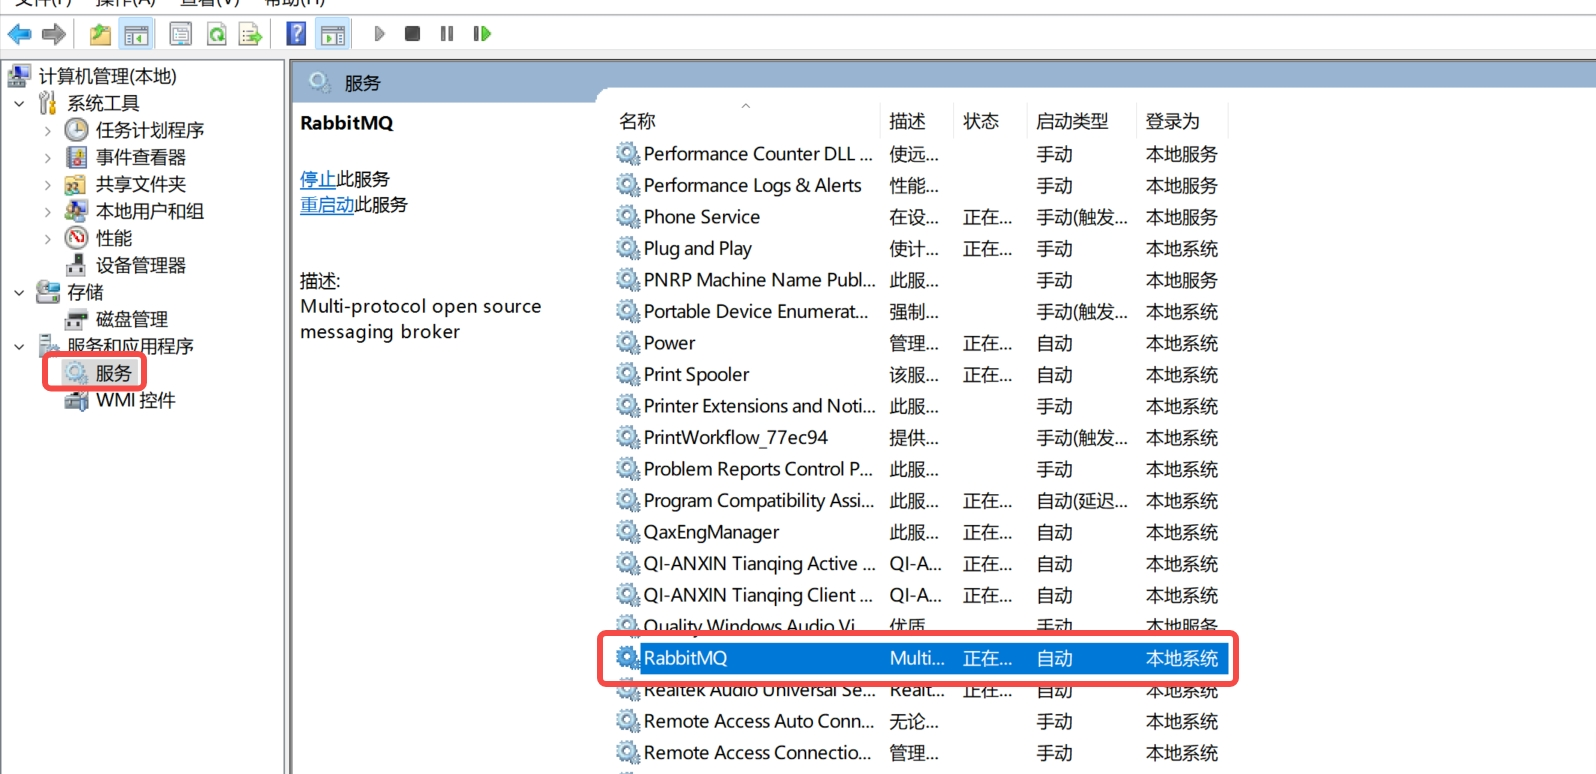1596x774 pixels.
Task: Click the 磁盘管理 drive icon
Action: click(x=76, y=319)
